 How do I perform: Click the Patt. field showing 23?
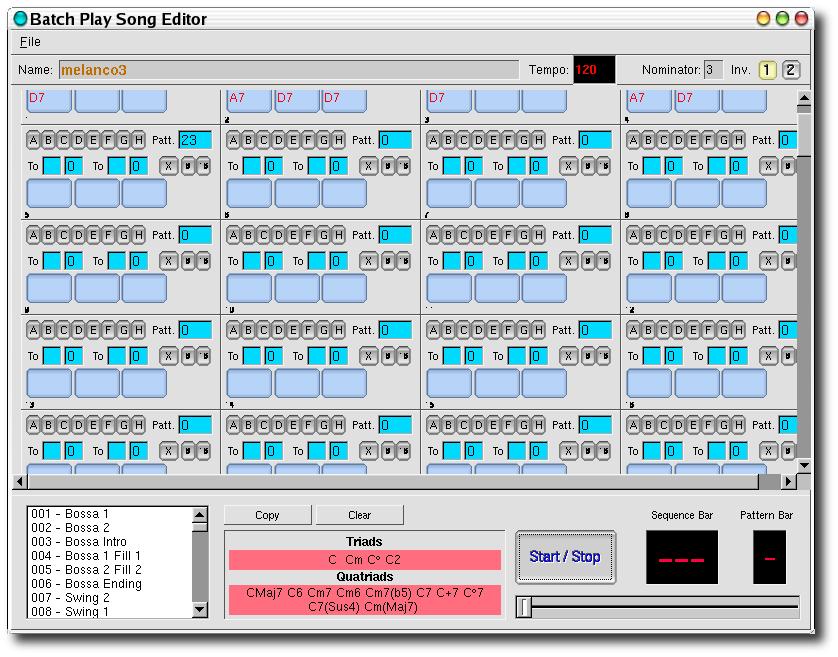(x=195, y=141)
